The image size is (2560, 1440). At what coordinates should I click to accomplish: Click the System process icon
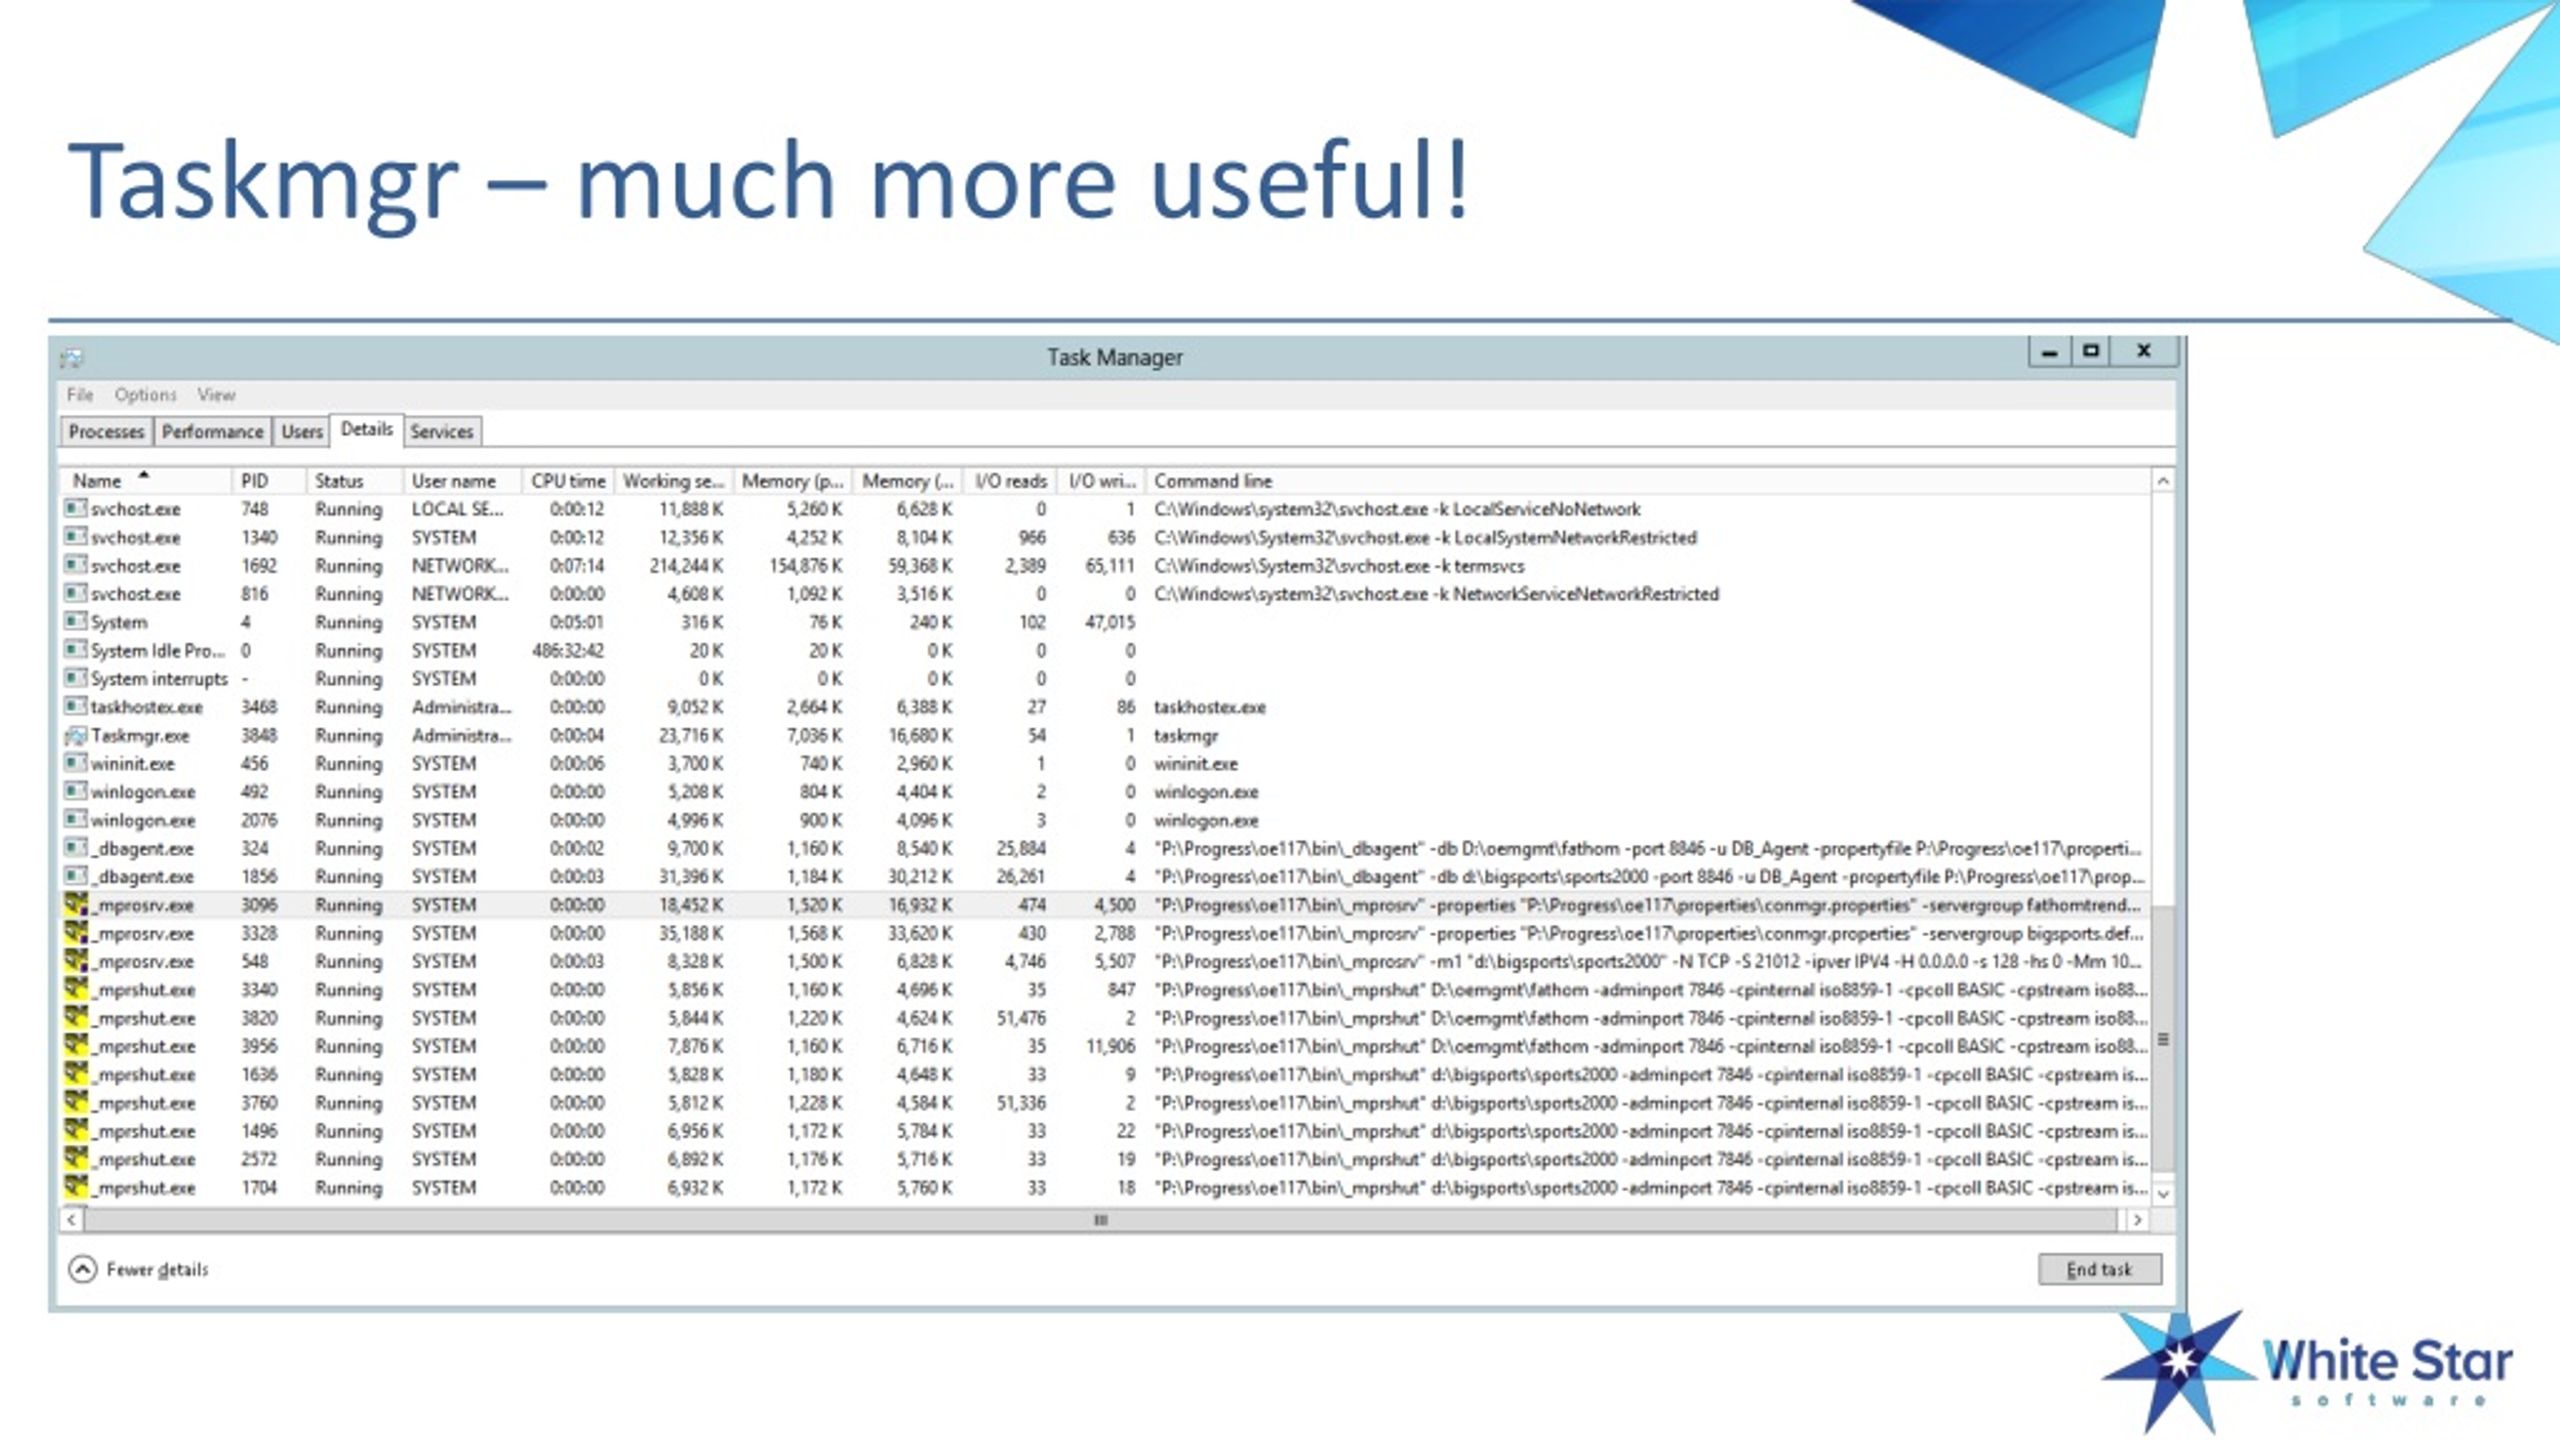pos(76,621)
